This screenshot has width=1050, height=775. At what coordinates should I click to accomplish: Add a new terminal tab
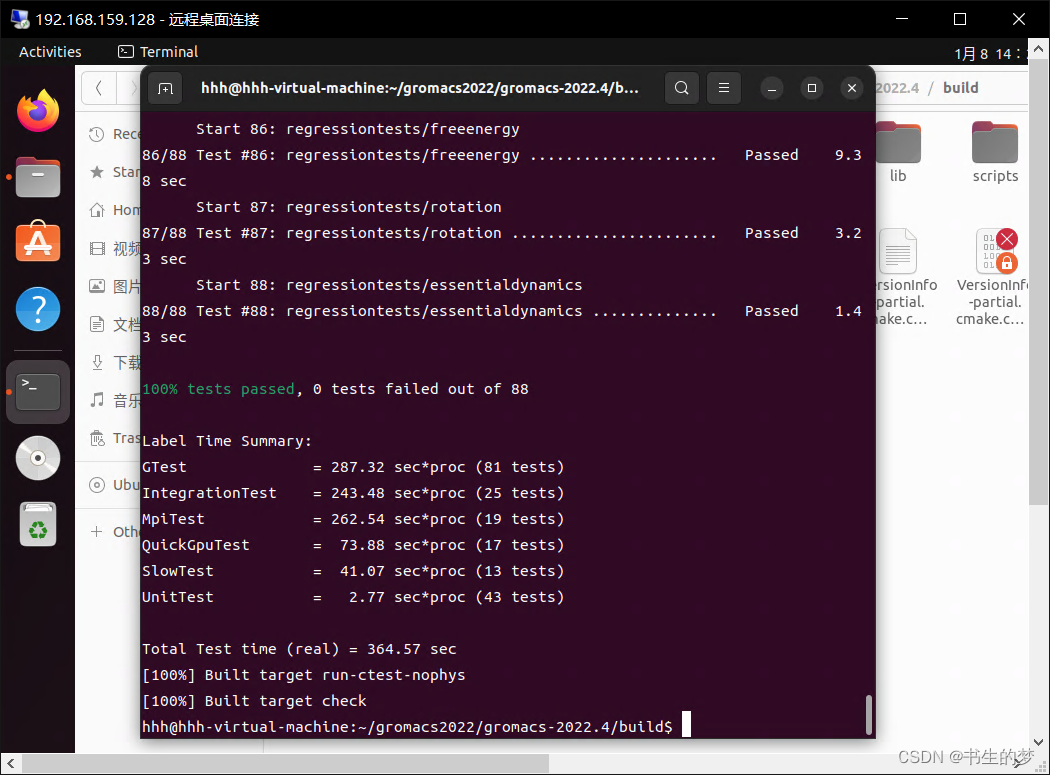165,88
